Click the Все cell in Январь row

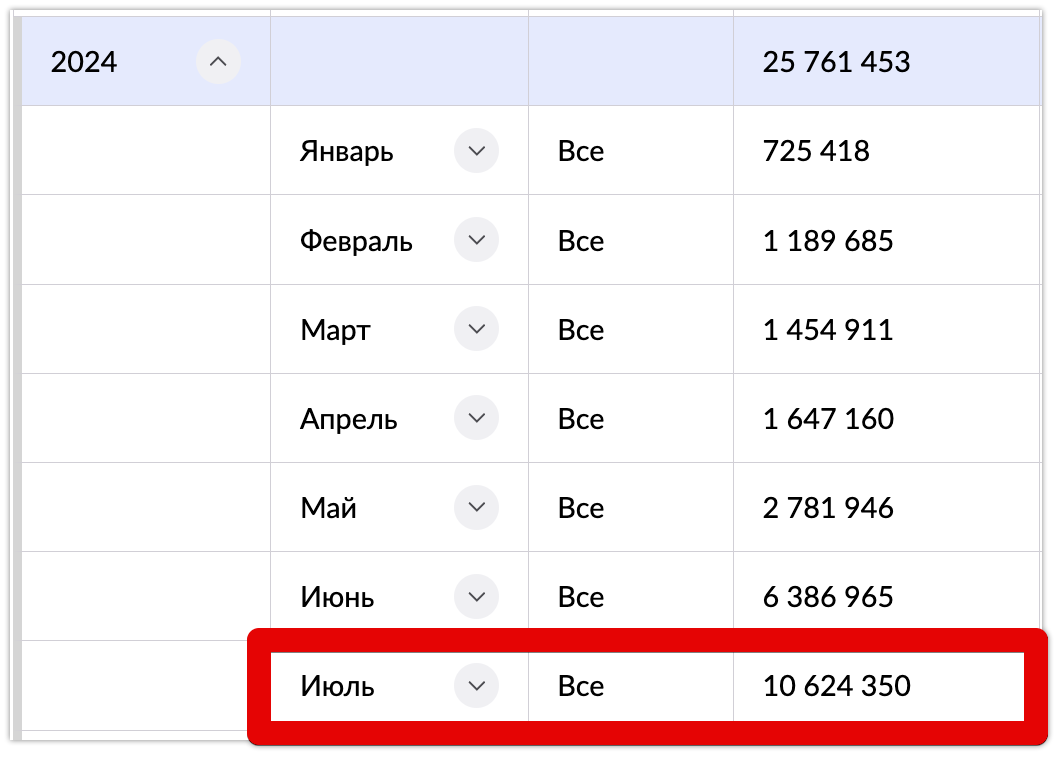tap(580, 151)
